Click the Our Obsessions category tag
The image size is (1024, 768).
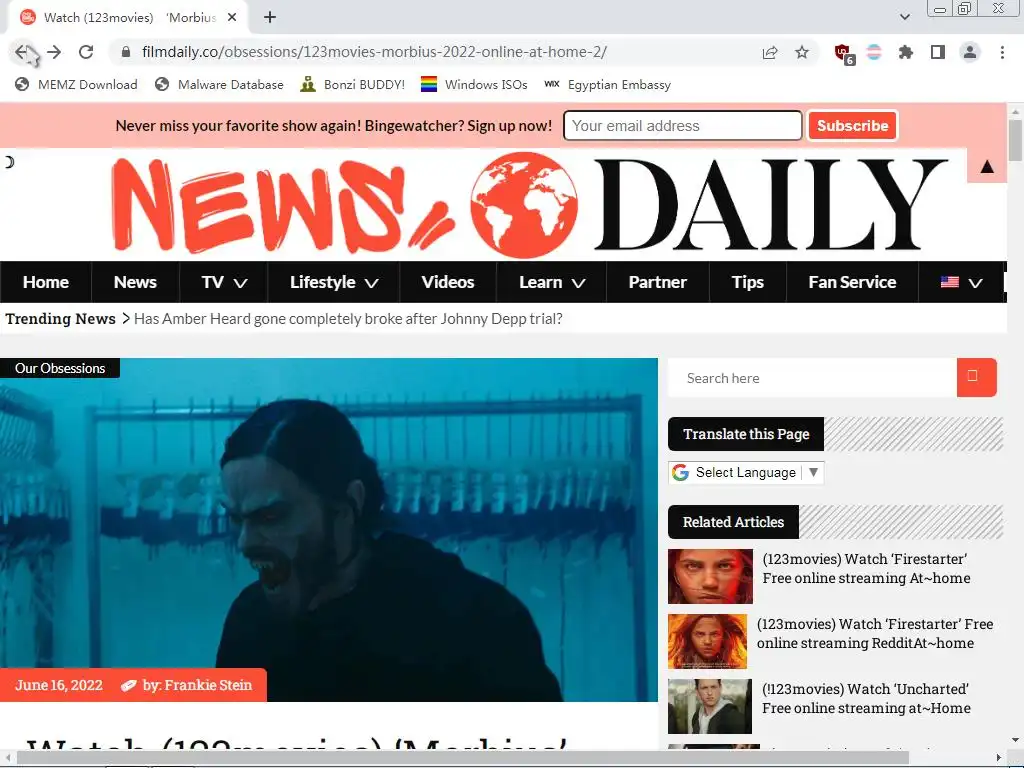pos(60,368)
